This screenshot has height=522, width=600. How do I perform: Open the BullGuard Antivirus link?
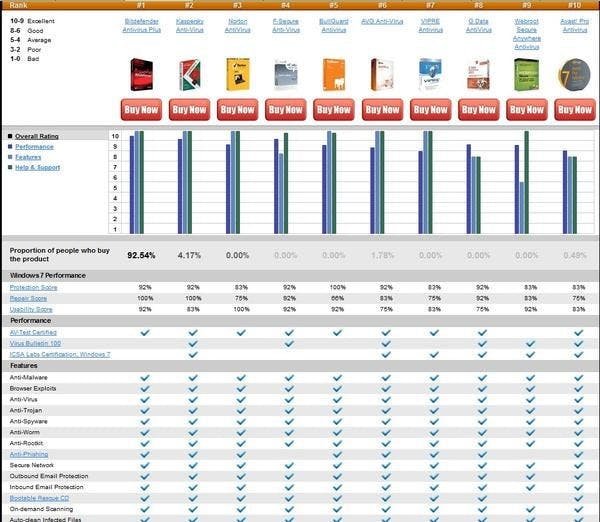[334, 26]
